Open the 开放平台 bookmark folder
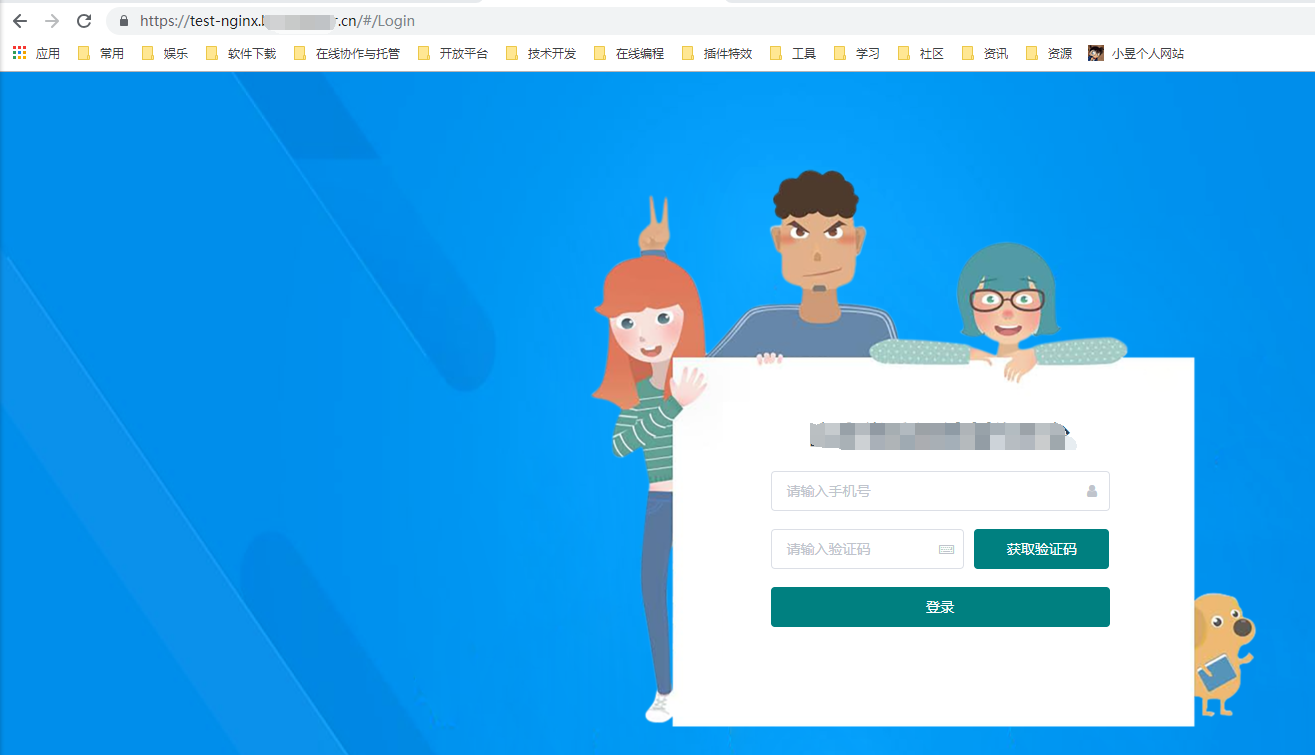The width and height of the screenshot is (1315, 755). click(x=453, y=54)
